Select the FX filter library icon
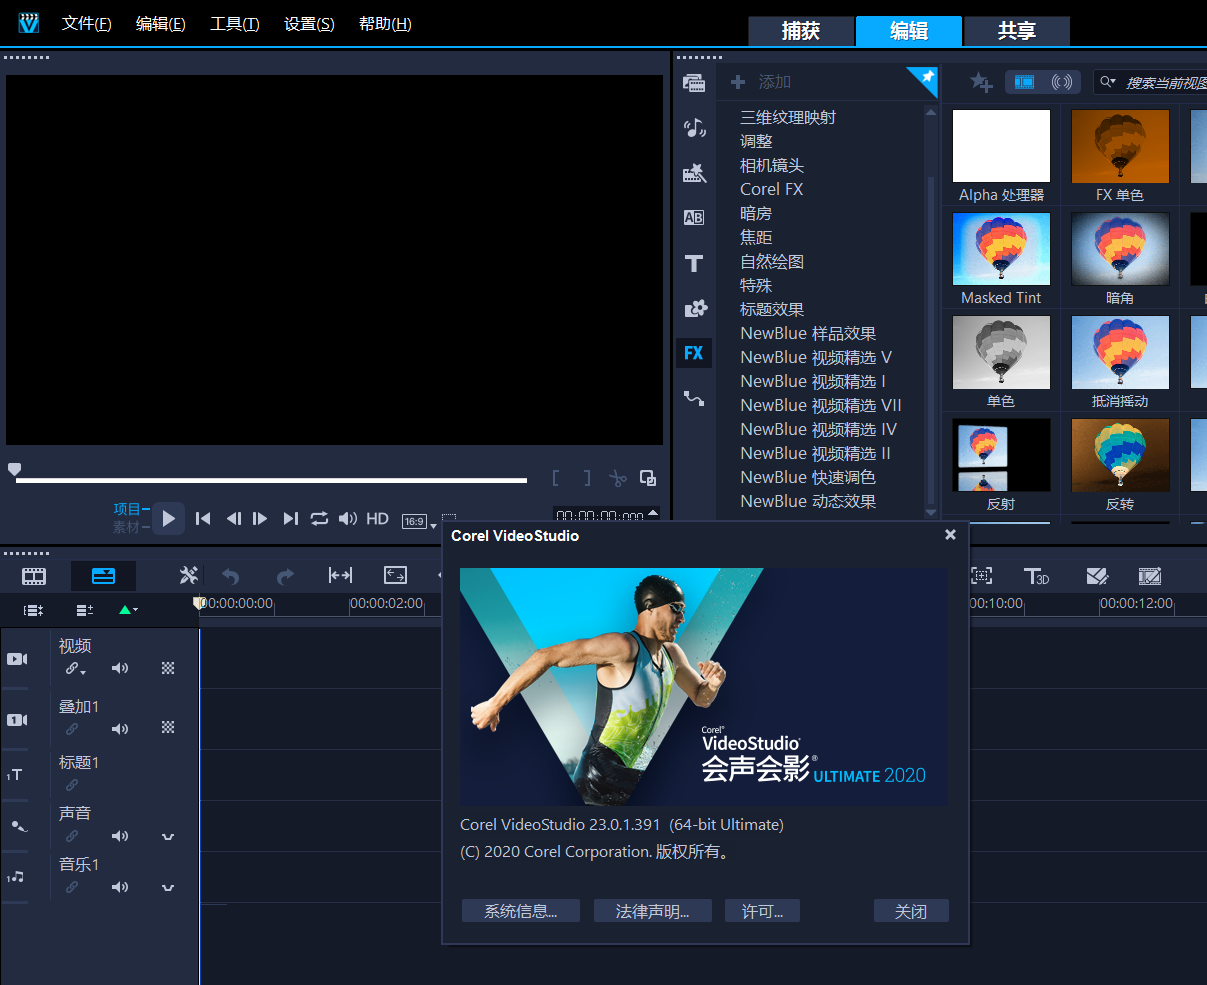The height and width of the screenshot is (985, 1207). point(694,353)
